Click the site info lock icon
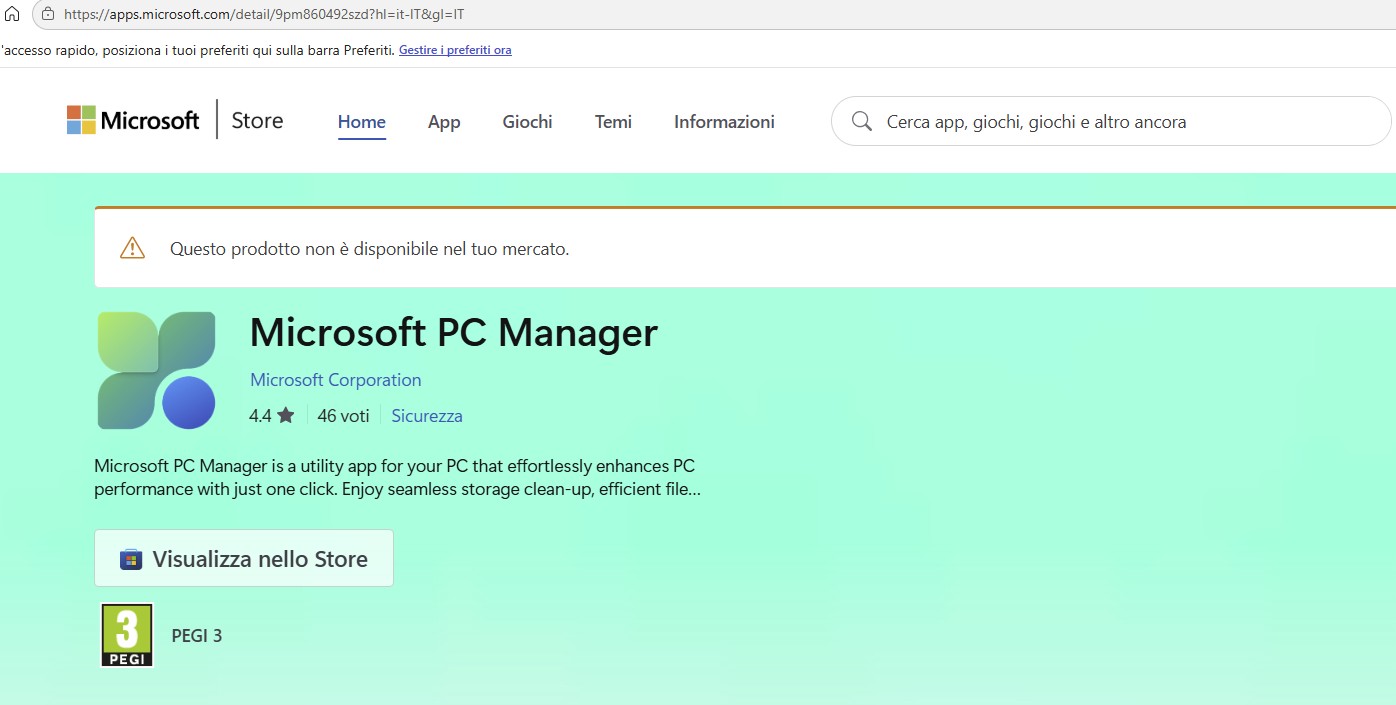 pos(47,14)
